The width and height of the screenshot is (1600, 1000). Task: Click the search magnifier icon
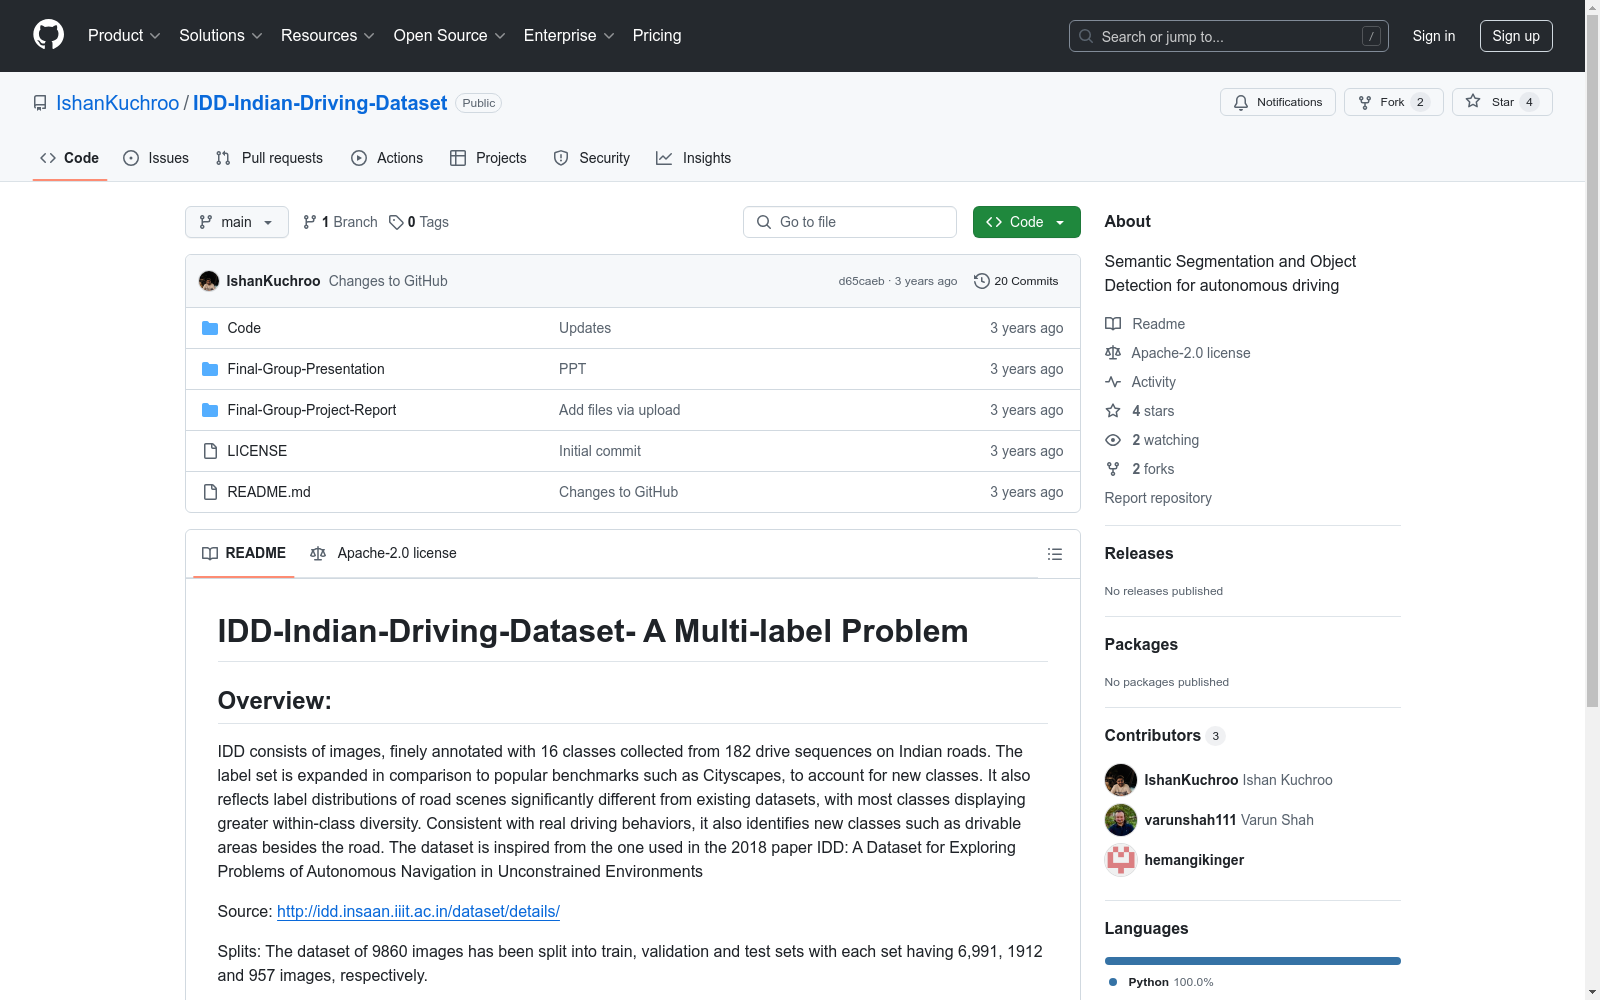pyautogui.click(x=1086, y=36)
